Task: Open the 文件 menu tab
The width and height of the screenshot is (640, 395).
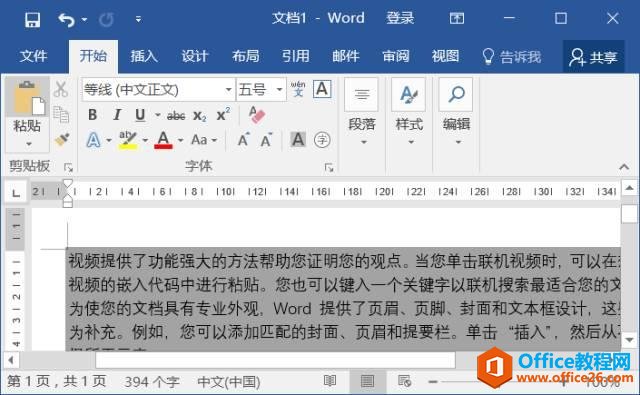Action: click(33, 56)
